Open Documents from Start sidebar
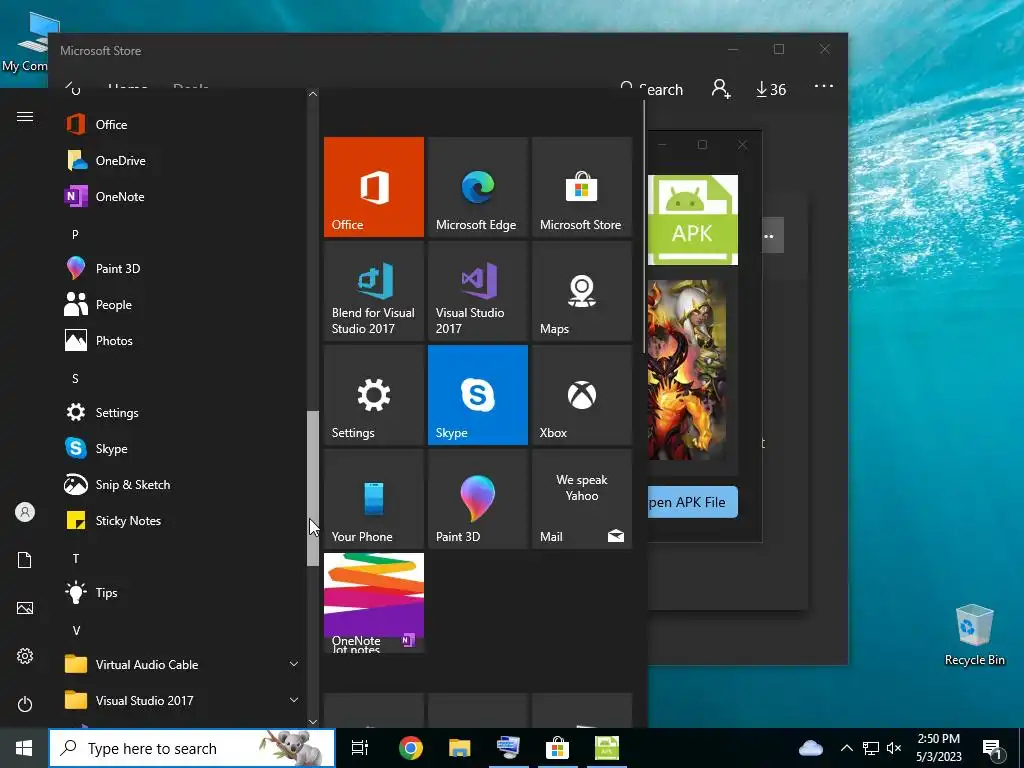Viewport: 1024px width, 768px height. click(x=25, y=560)
